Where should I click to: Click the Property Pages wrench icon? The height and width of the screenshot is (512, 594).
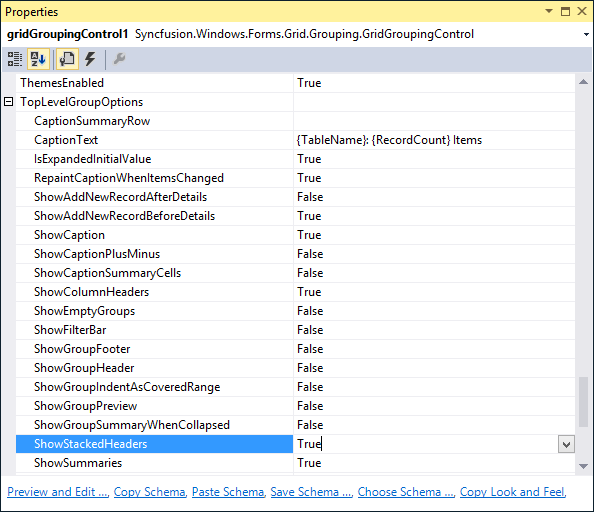pyautogui.click(x=119, y=59)
